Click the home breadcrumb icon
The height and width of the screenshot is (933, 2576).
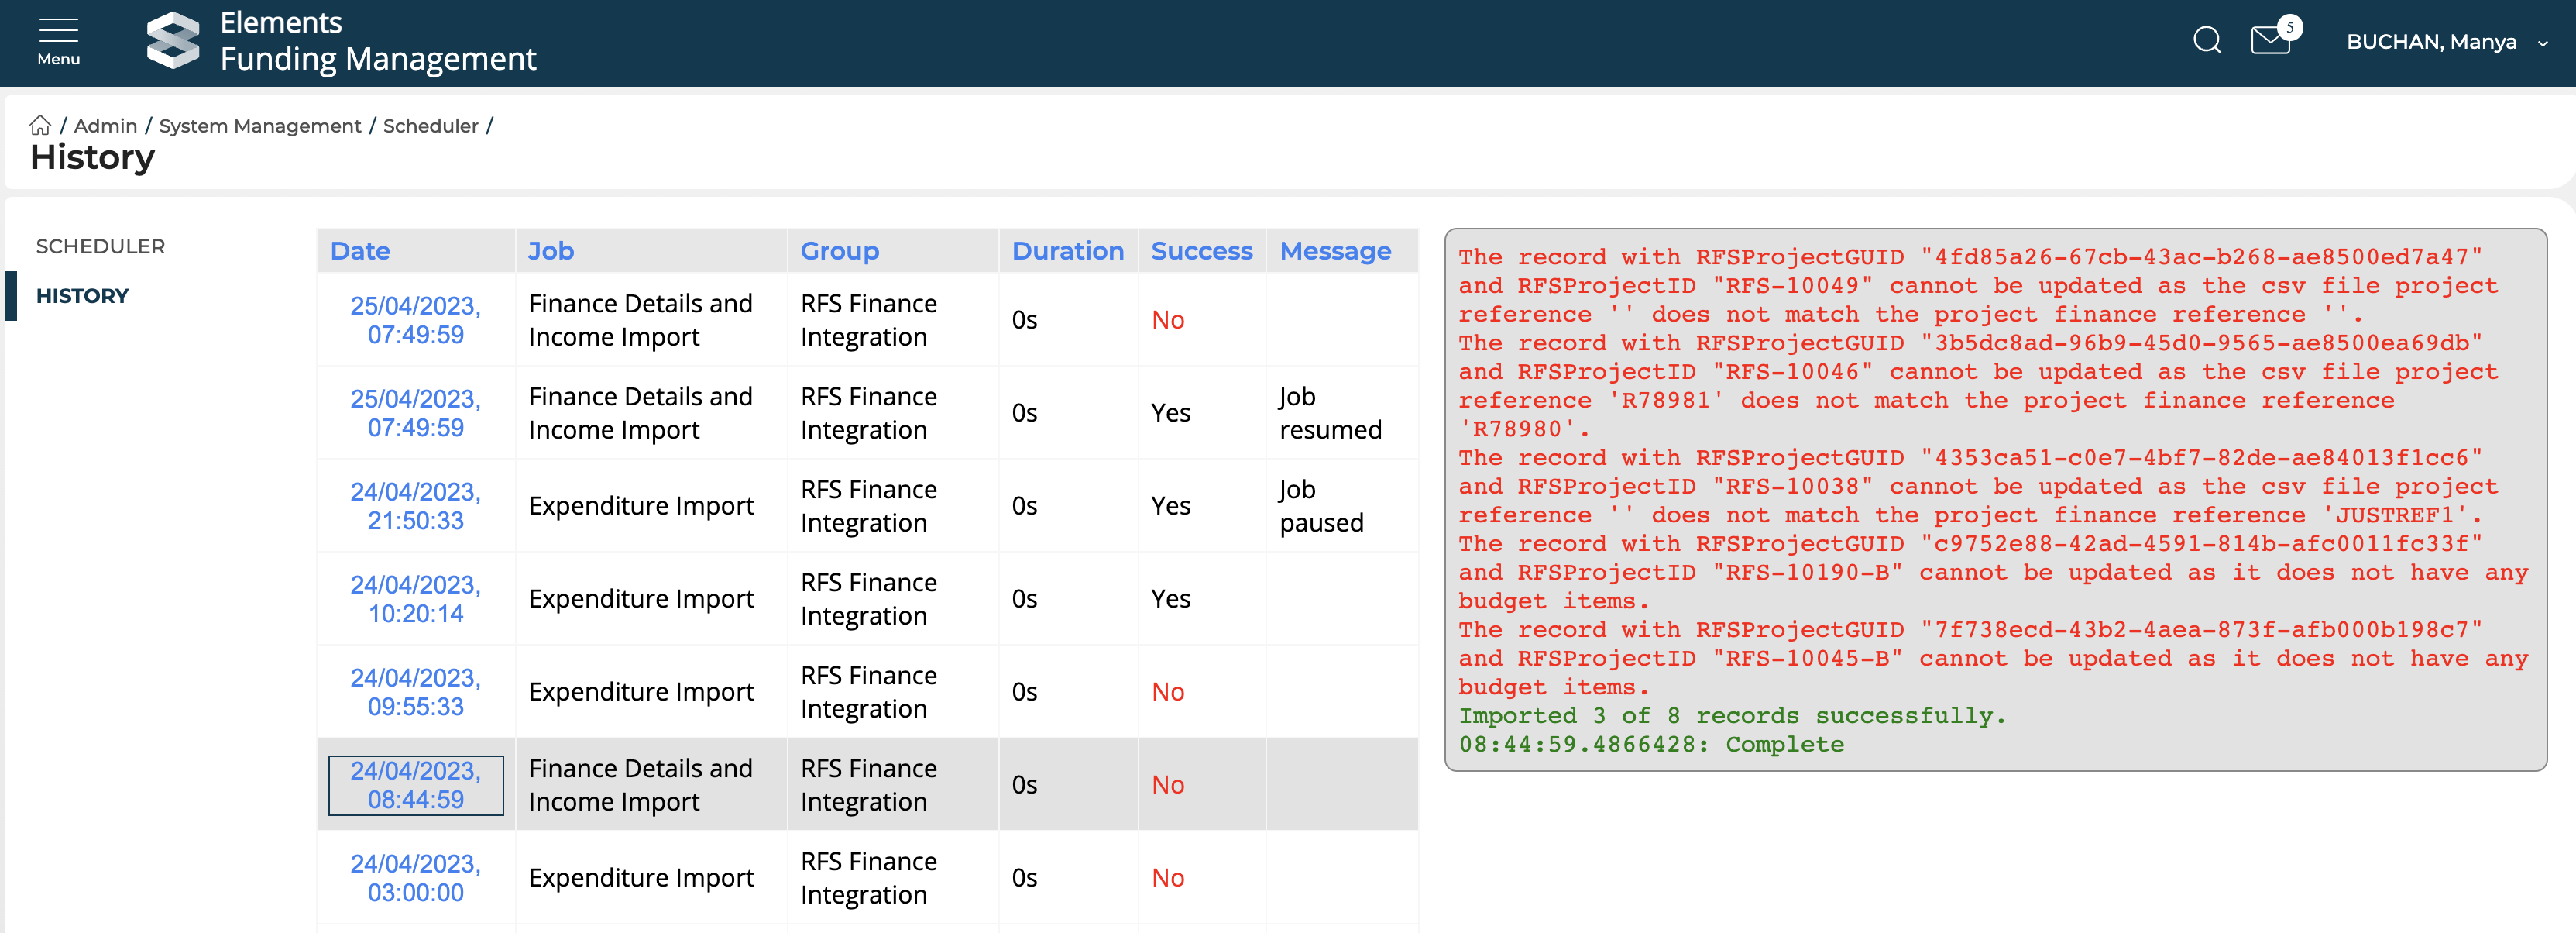[40, 125]
